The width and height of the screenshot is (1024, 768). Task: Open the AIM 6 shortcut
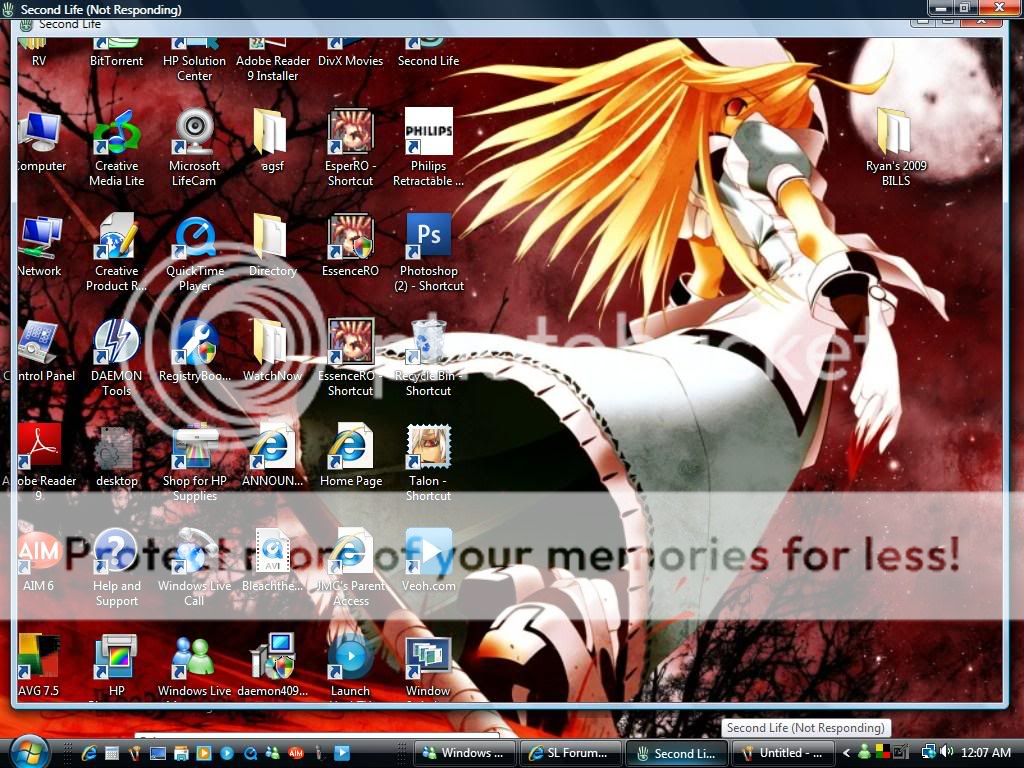39,562
